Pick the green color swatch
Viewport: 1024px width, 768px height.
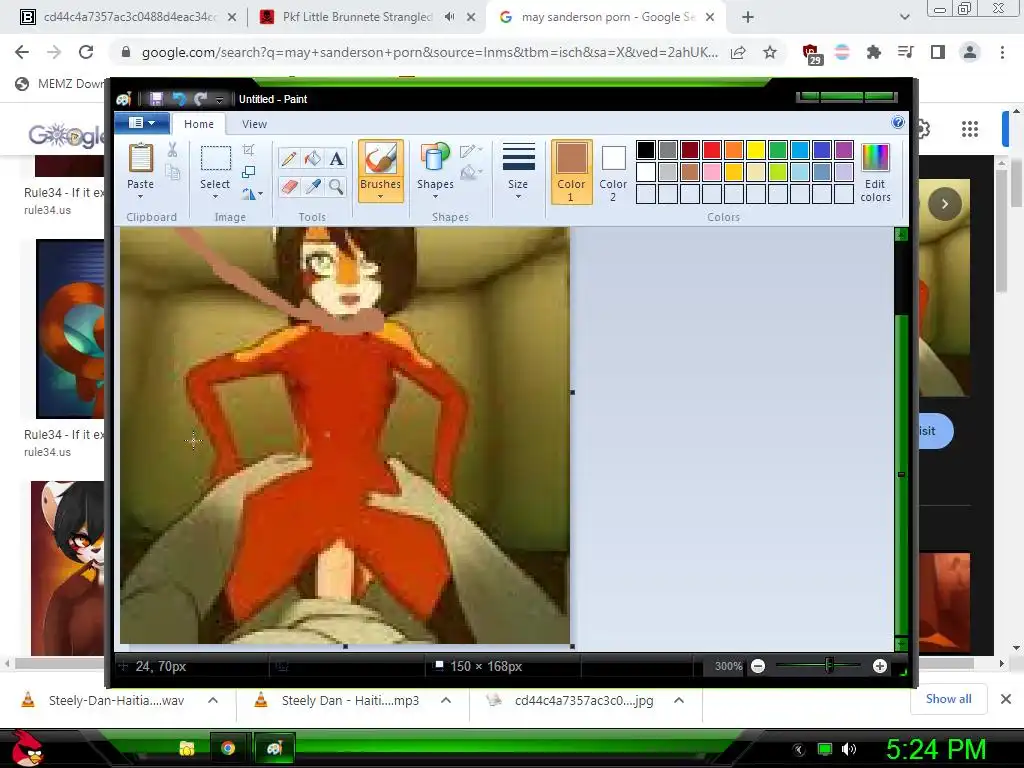[x=778, y=150]
